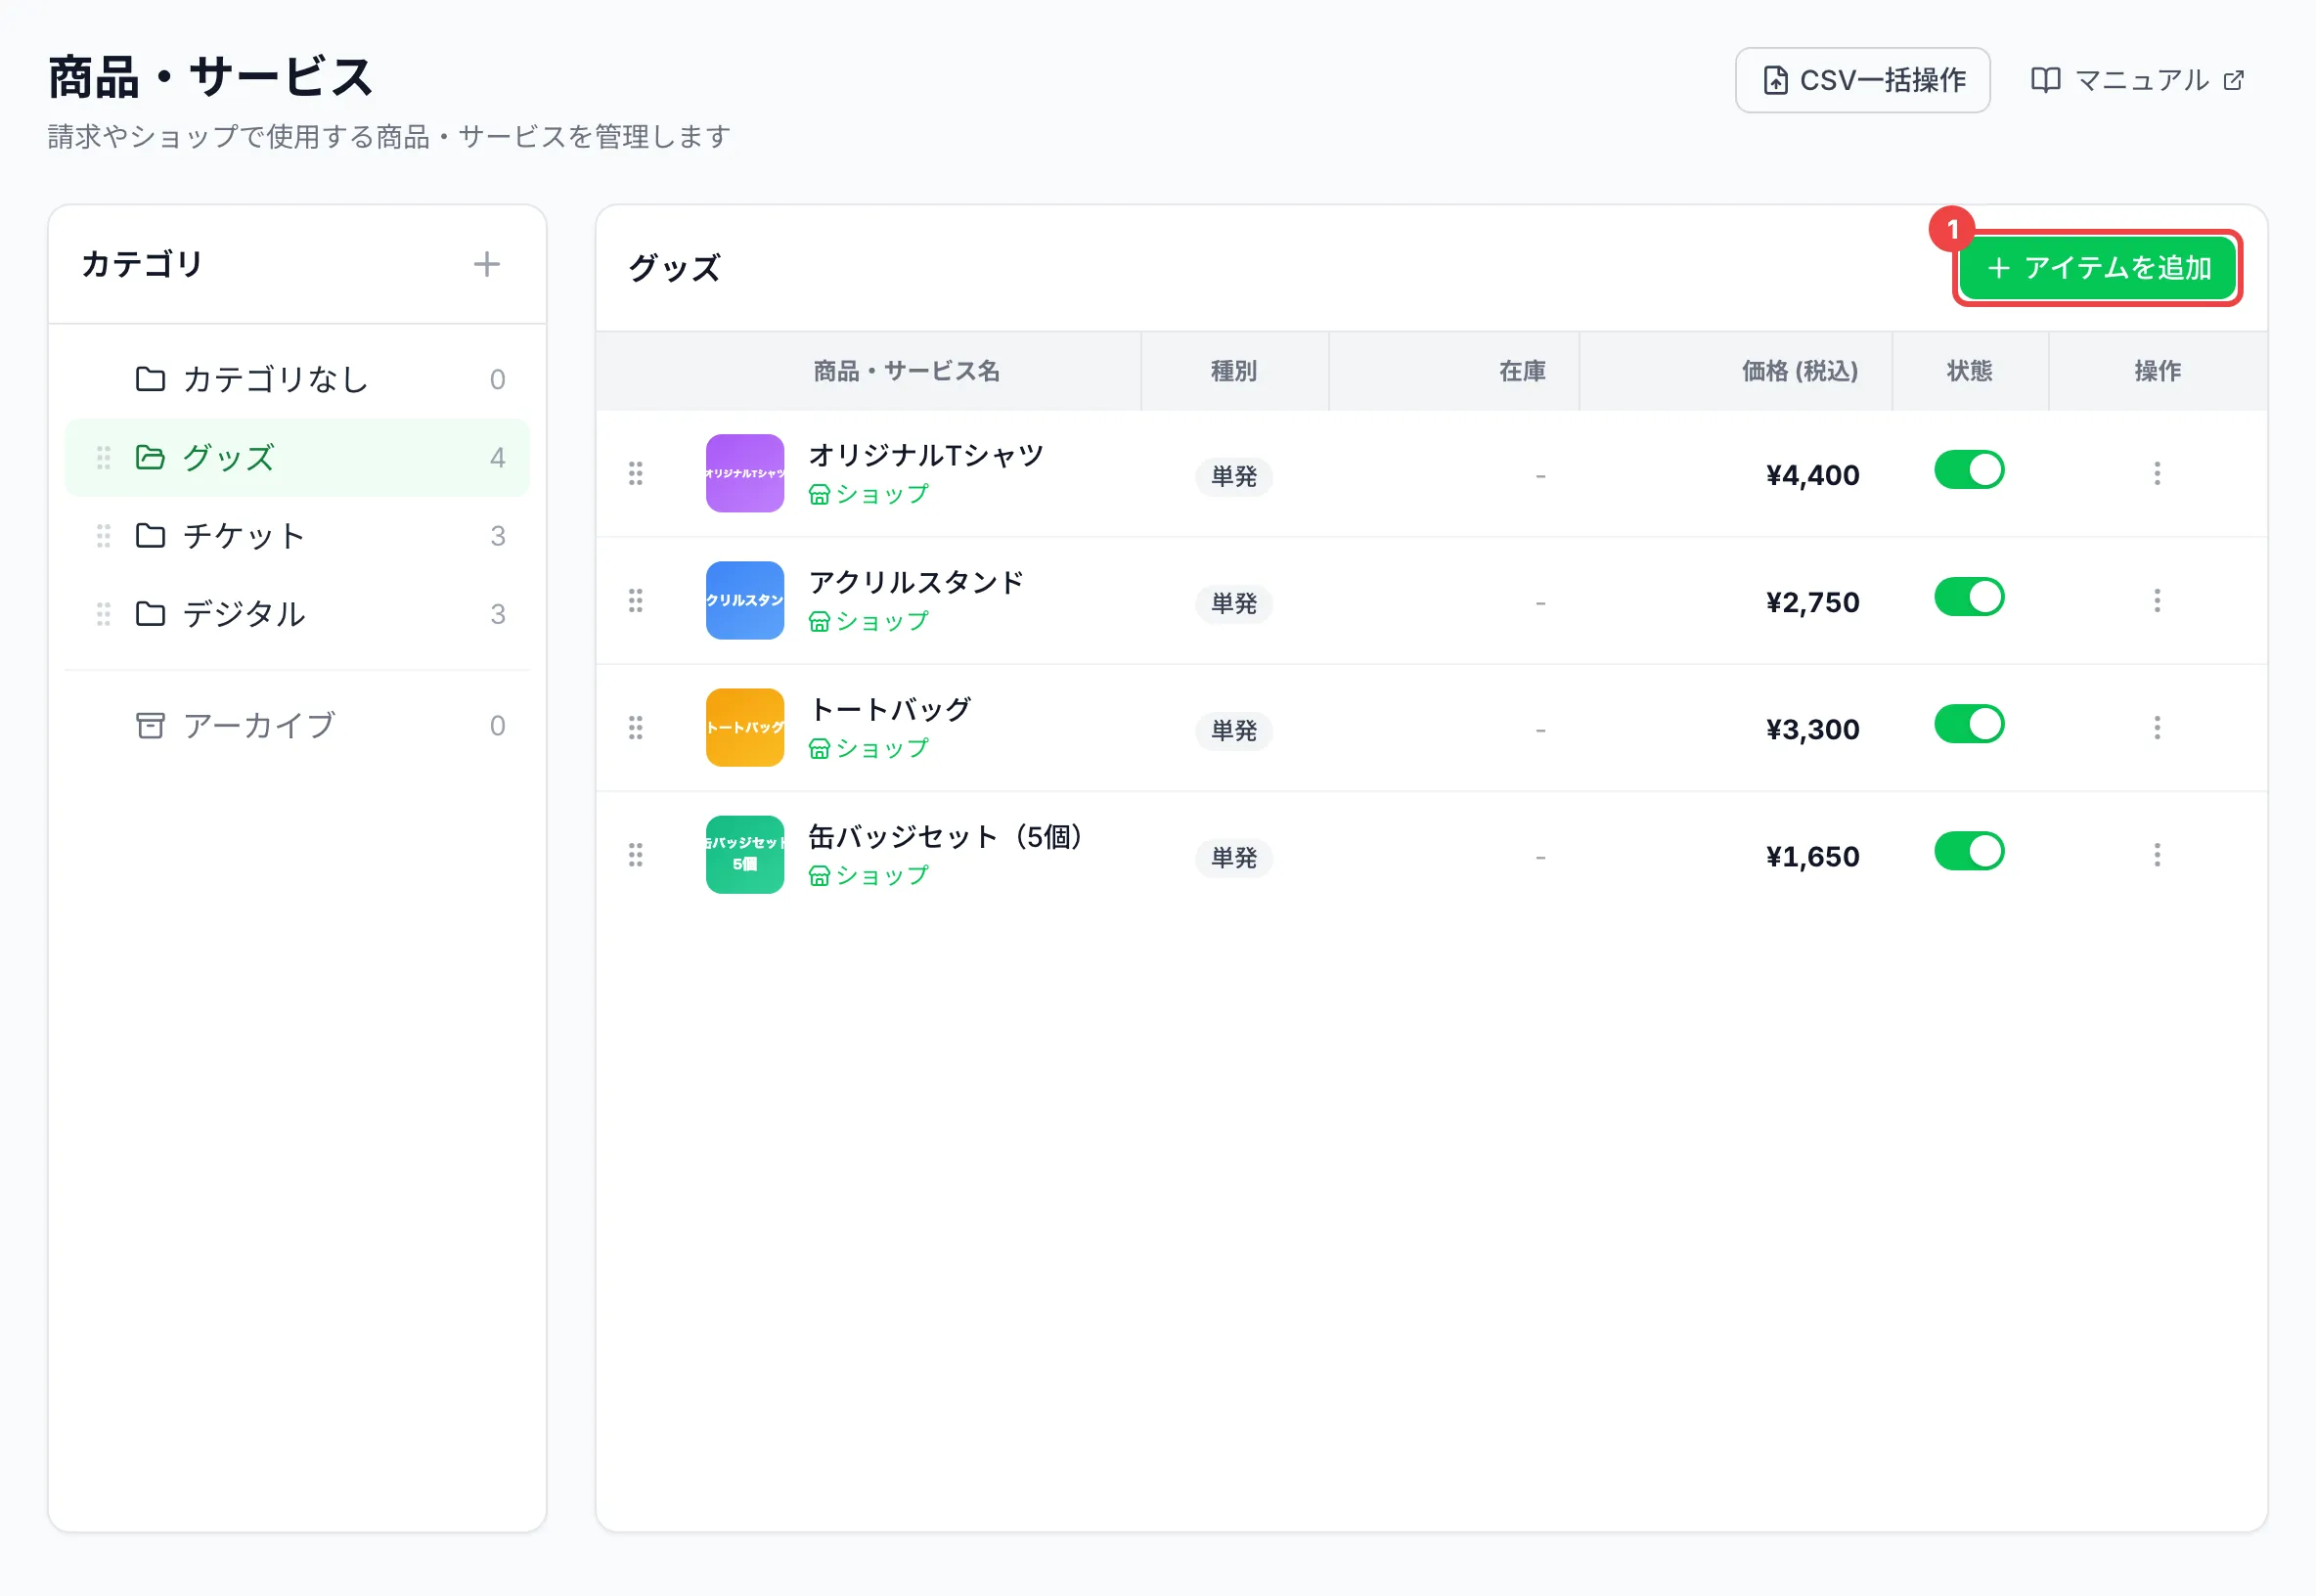Click the drag handle of 缶バッジセット row
The width and height of the screenshot is (2316, 1596).
point(635,854)
